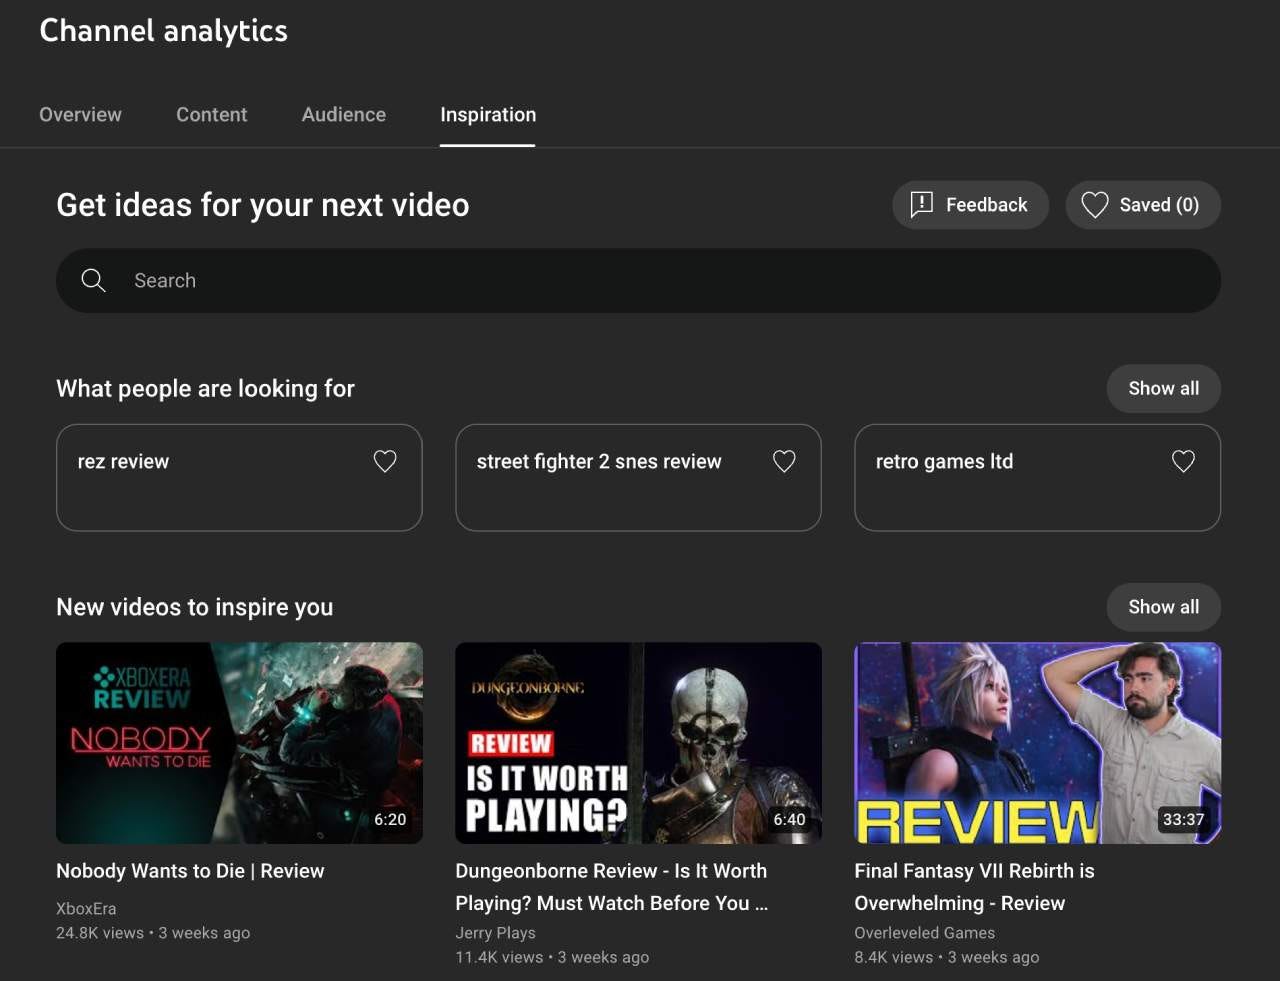Click the 33:37 duration badge
This screenshot has width=1280, height=981.
click(1183, 820)
